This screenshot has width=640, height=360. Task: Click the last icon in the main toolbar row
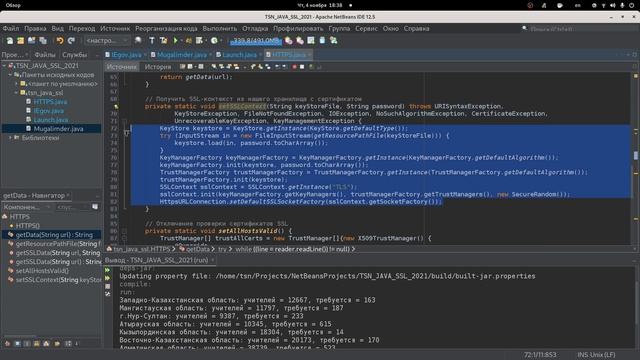(x=333, y=40)
